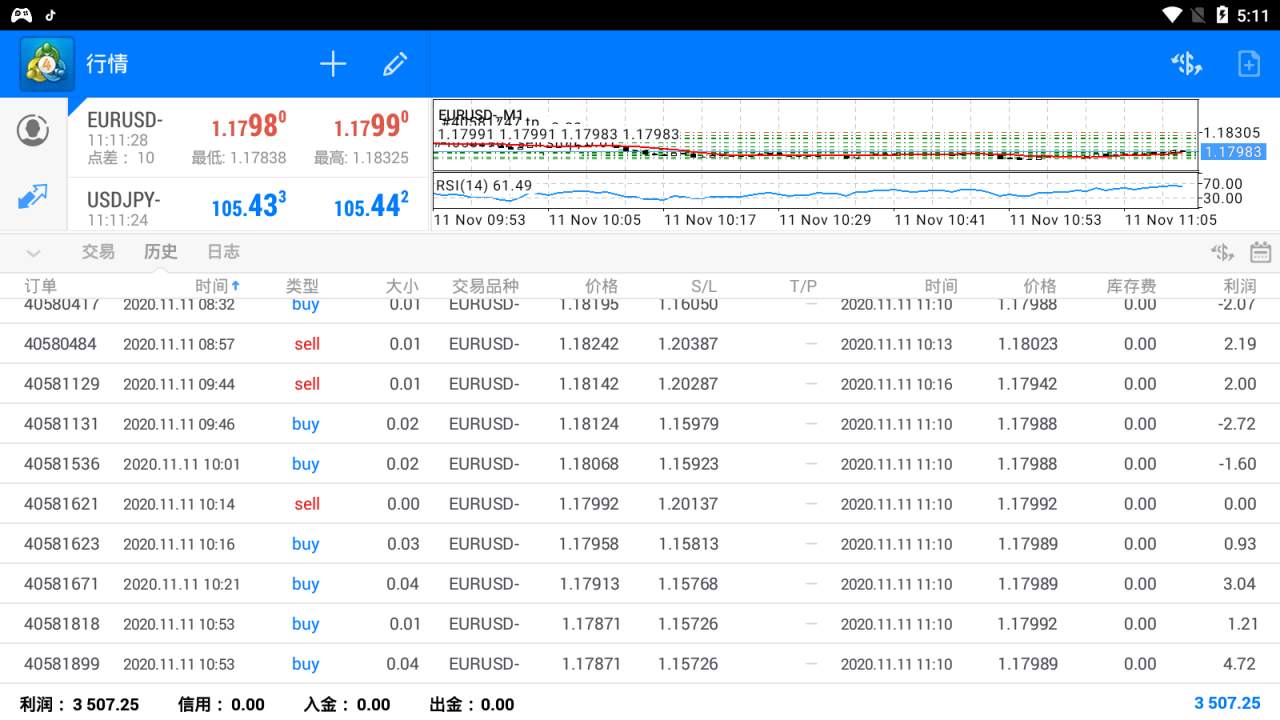1280x720 pixels.
Task: Select the USDJPY- quote row
Action: point(248,206)
